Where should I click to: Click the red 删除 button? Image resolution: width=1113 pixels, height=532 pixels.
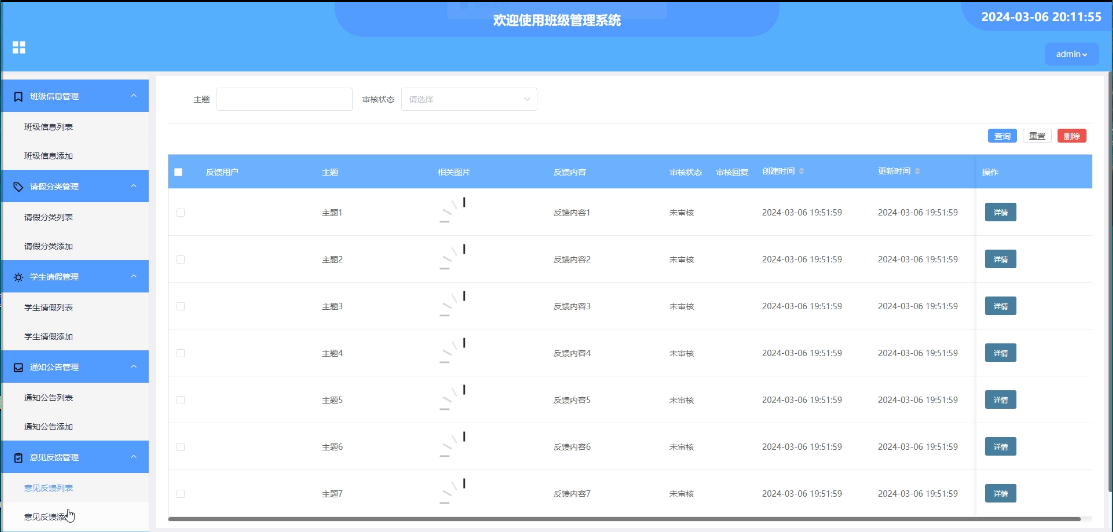pos(1072,136)
